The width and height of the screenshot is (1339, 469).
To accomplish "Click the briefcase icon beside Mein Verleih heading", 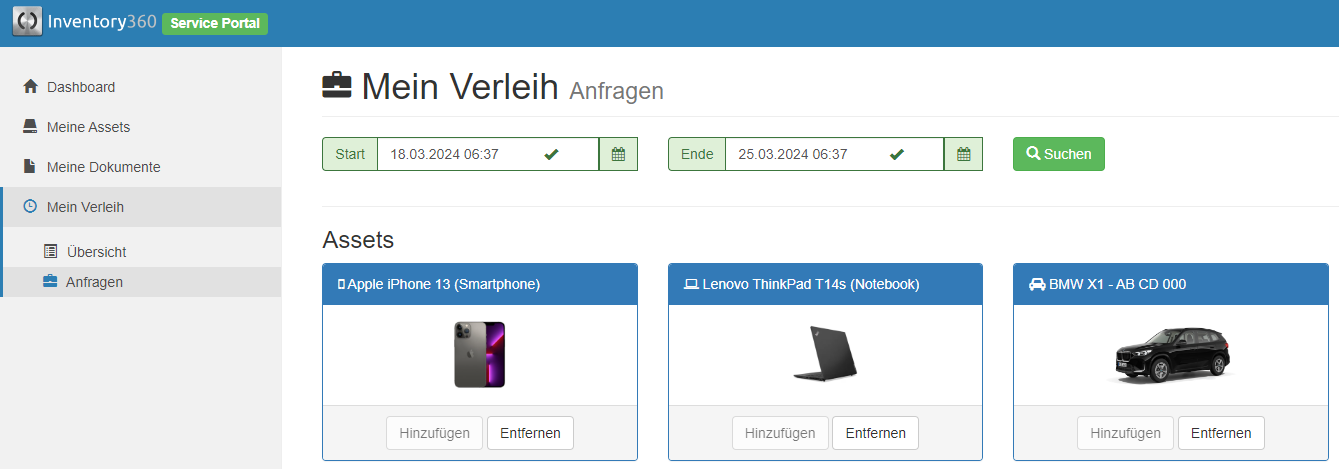I will pyautogui.click(x=337, y=85).
